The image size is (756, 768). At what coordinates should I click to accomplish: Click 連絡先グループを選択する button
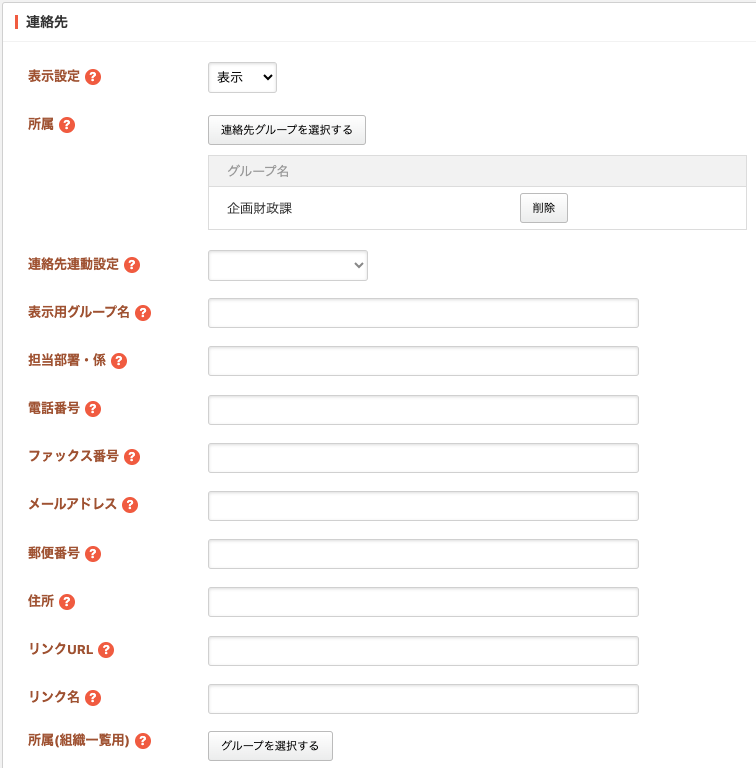(x=287, y=130)
